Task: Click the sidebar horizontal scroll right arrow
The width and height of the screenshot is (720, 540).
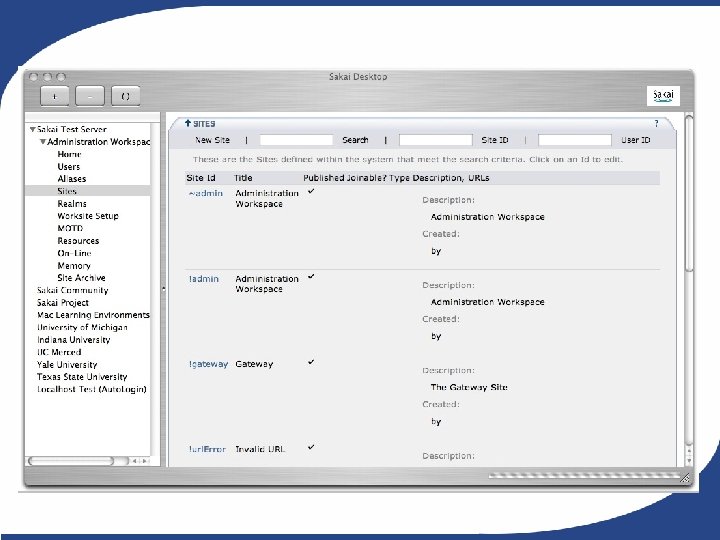Action: point(145,461)
